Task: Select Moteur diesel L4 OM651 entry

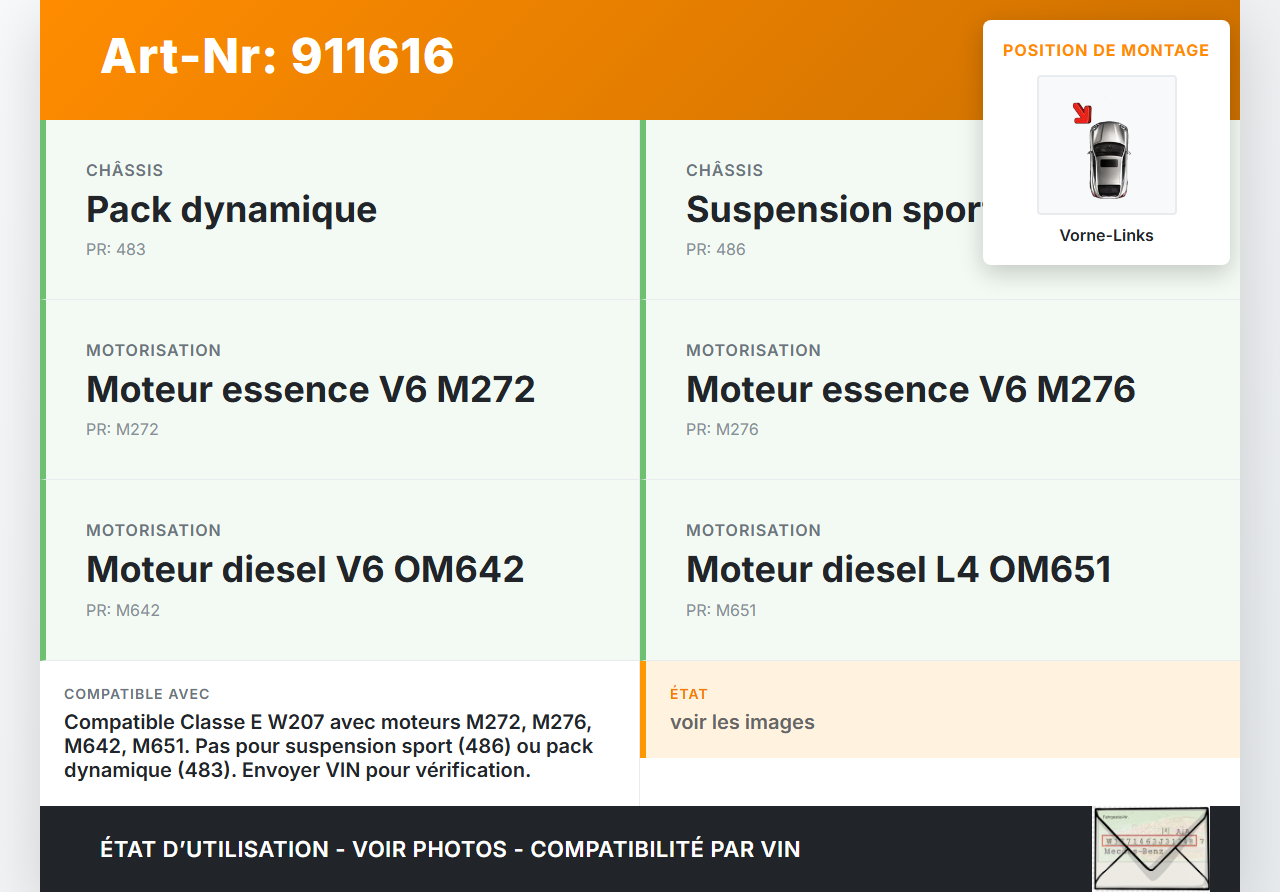Action: pyautogui.click(x=899, y=569)
